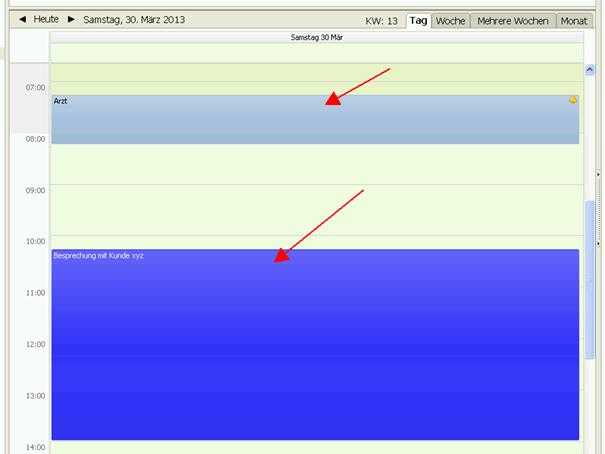Click the reminder bell on Arzt event
The height and width of the screenshot is (454, 605).
[573, 100]
